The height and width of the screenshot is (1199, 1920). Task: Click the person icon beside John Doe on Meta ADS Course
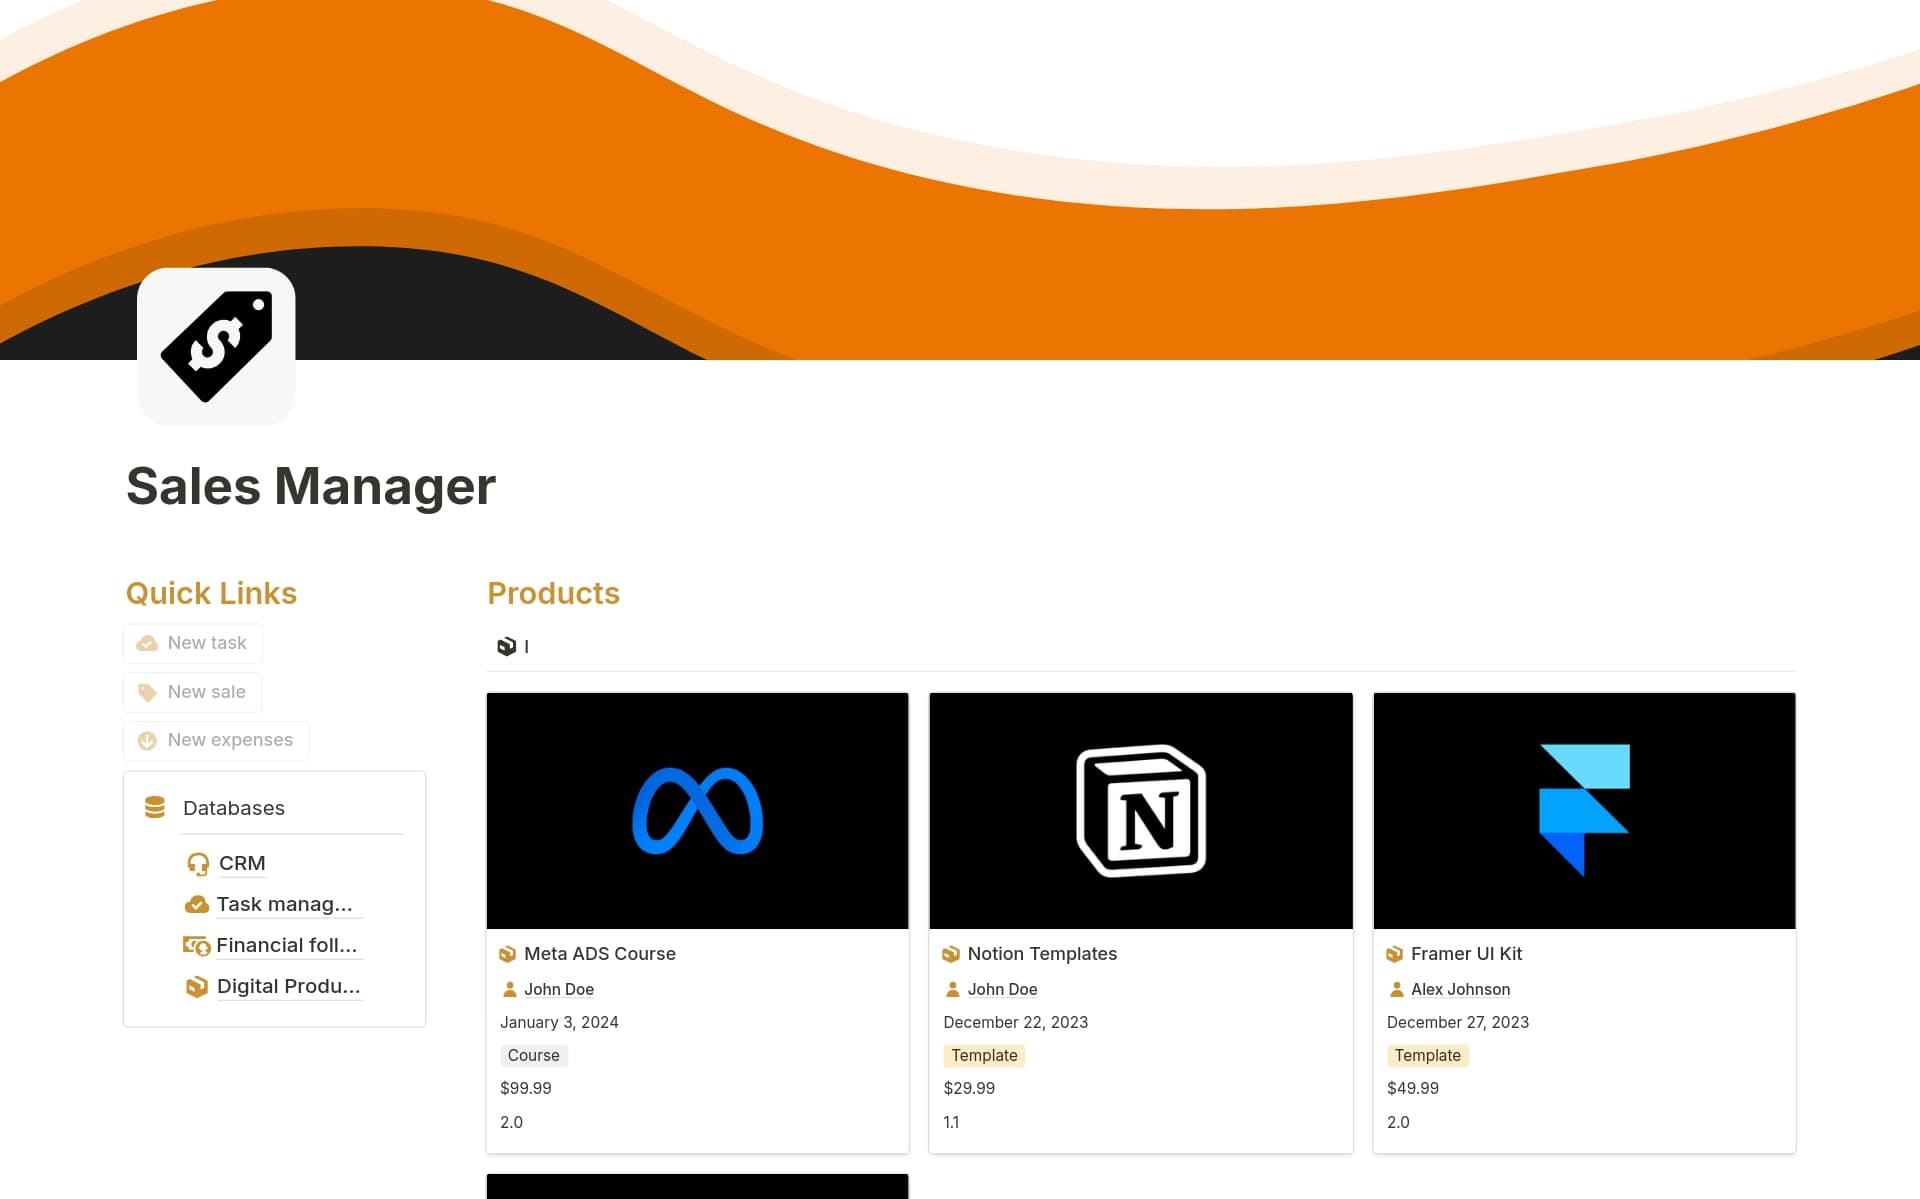[x=511, y=989]
